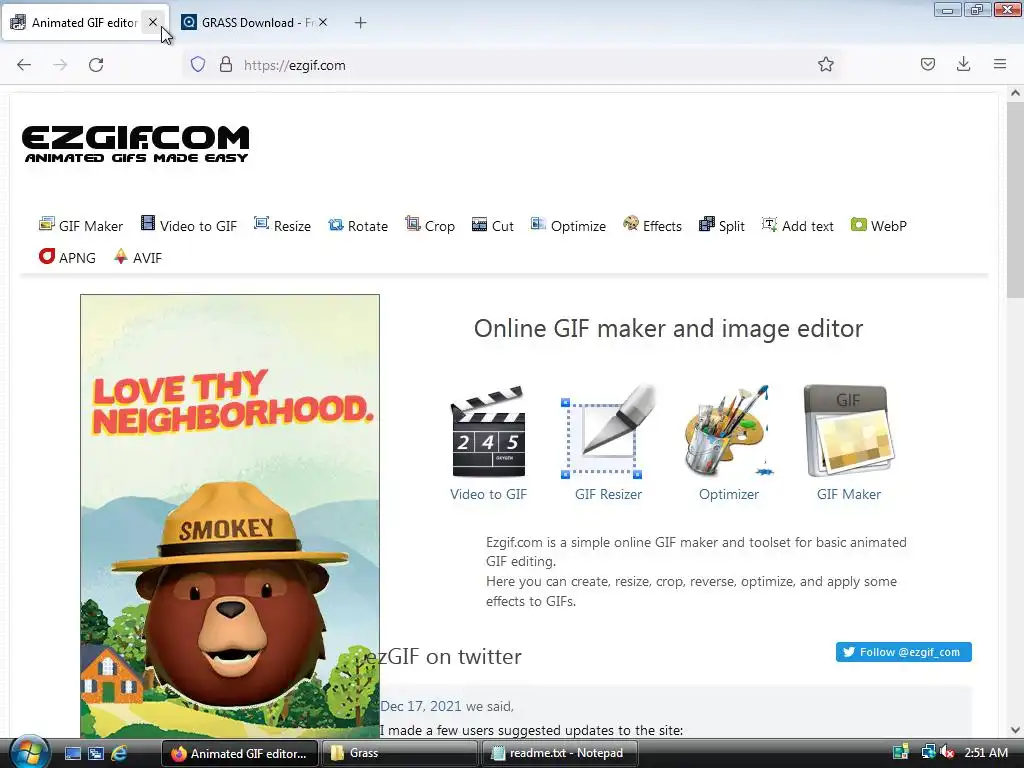Click the GIF Maker text link under icon
Viewport: 1024px width, 768px height.
click(848, 494)
